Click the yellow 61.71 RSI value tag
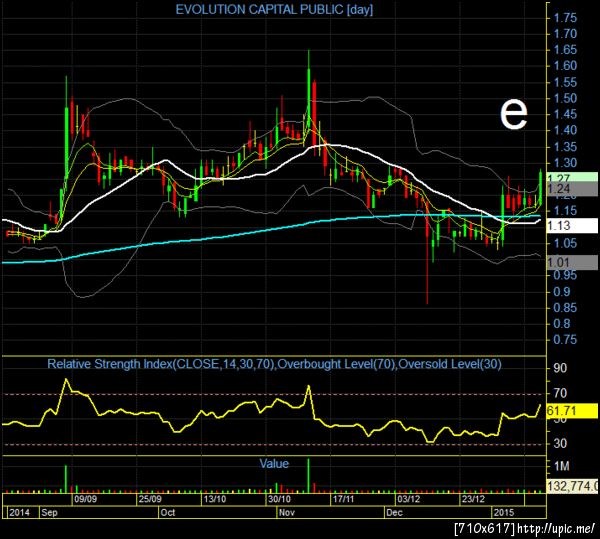The width and height of the screenshot is (600, 539). pyautogui.click(x=572, y=411)
